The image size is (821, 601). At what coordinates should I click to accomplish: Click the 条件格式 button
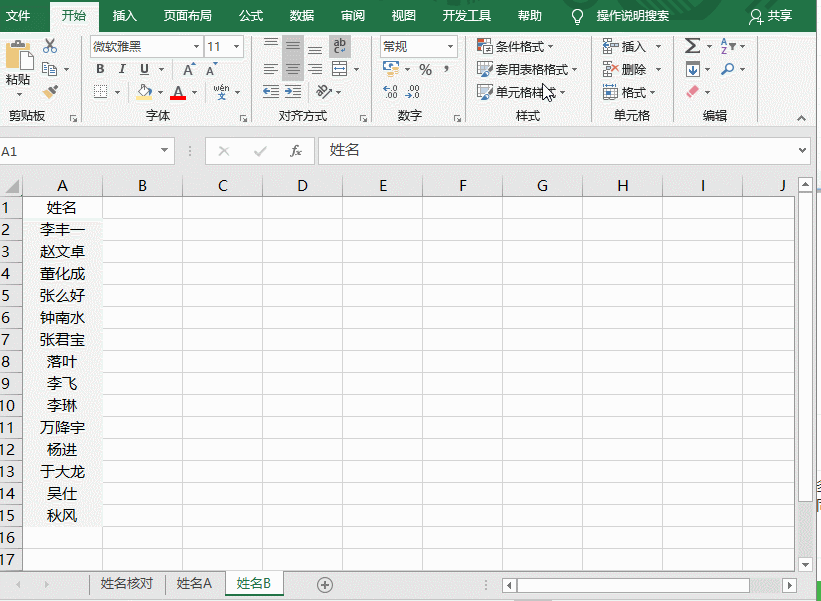coord(516,47)
